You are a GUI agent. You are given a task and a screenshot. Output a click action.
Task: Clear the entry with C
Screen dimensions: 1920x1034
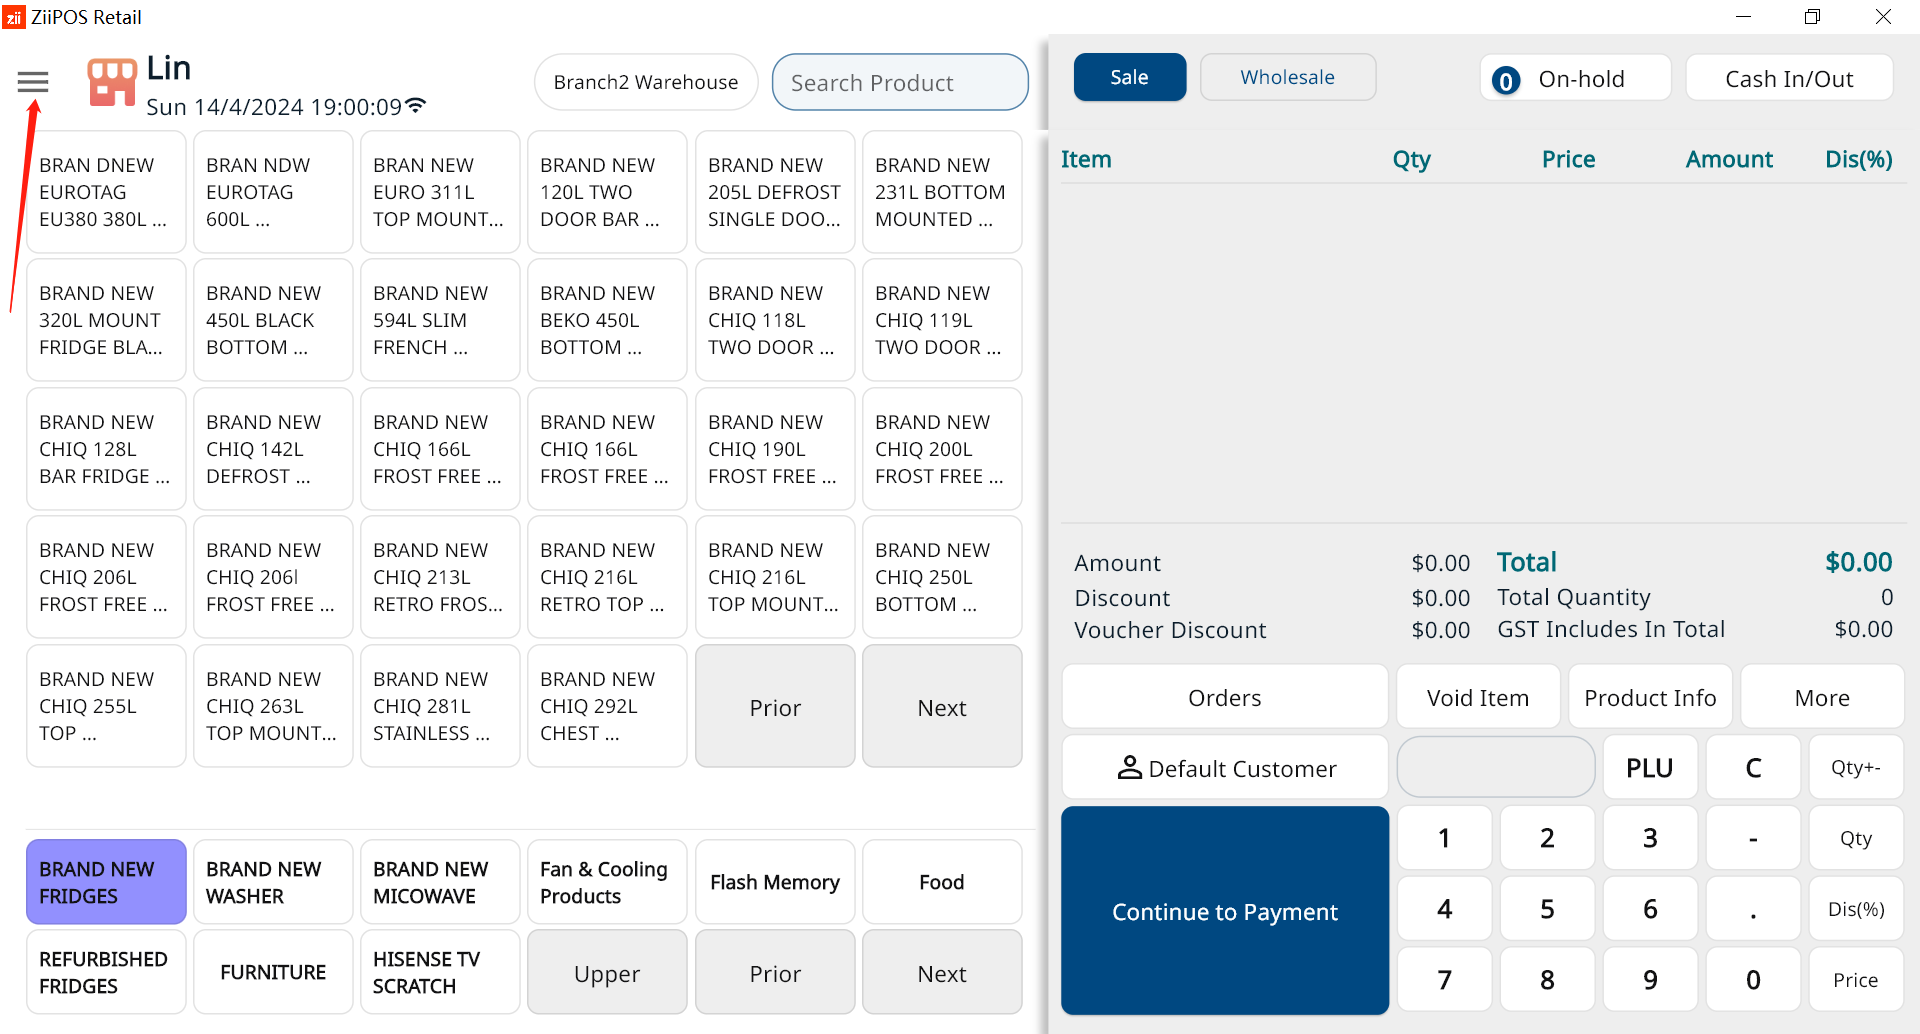pyautogui.click(x=1753, y=767)
